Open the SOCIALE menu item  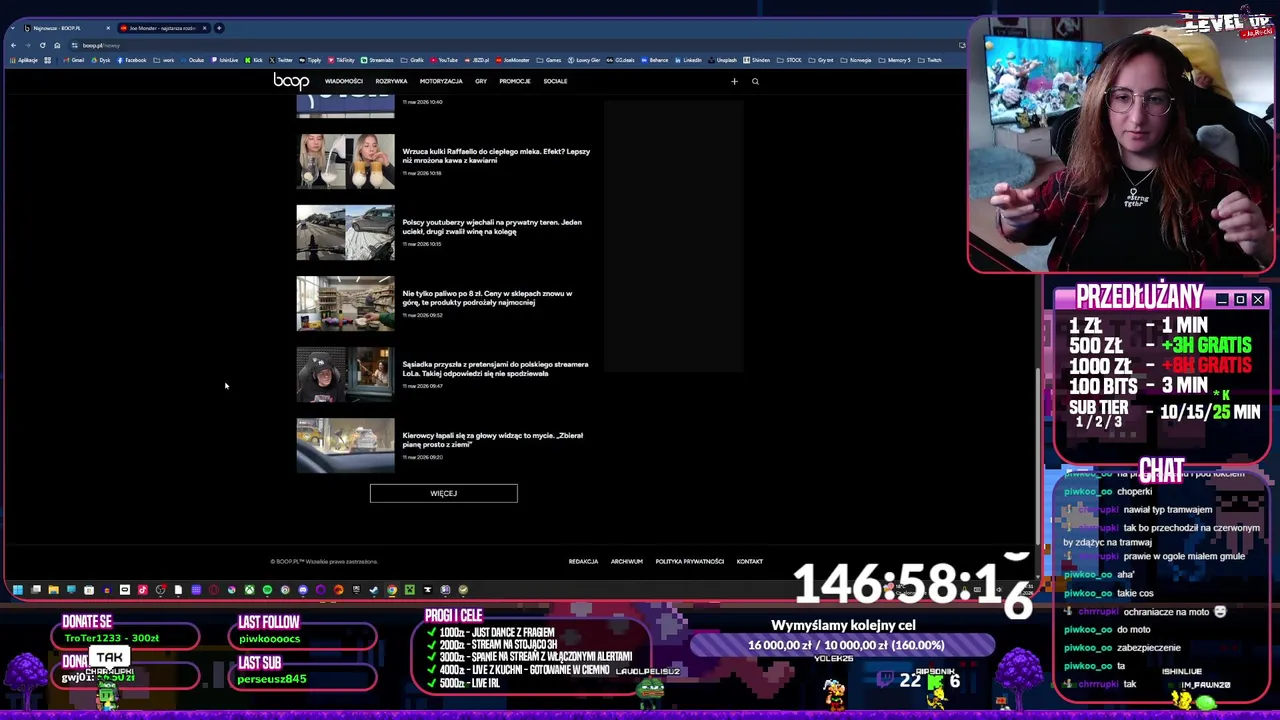tap(555, 81)
